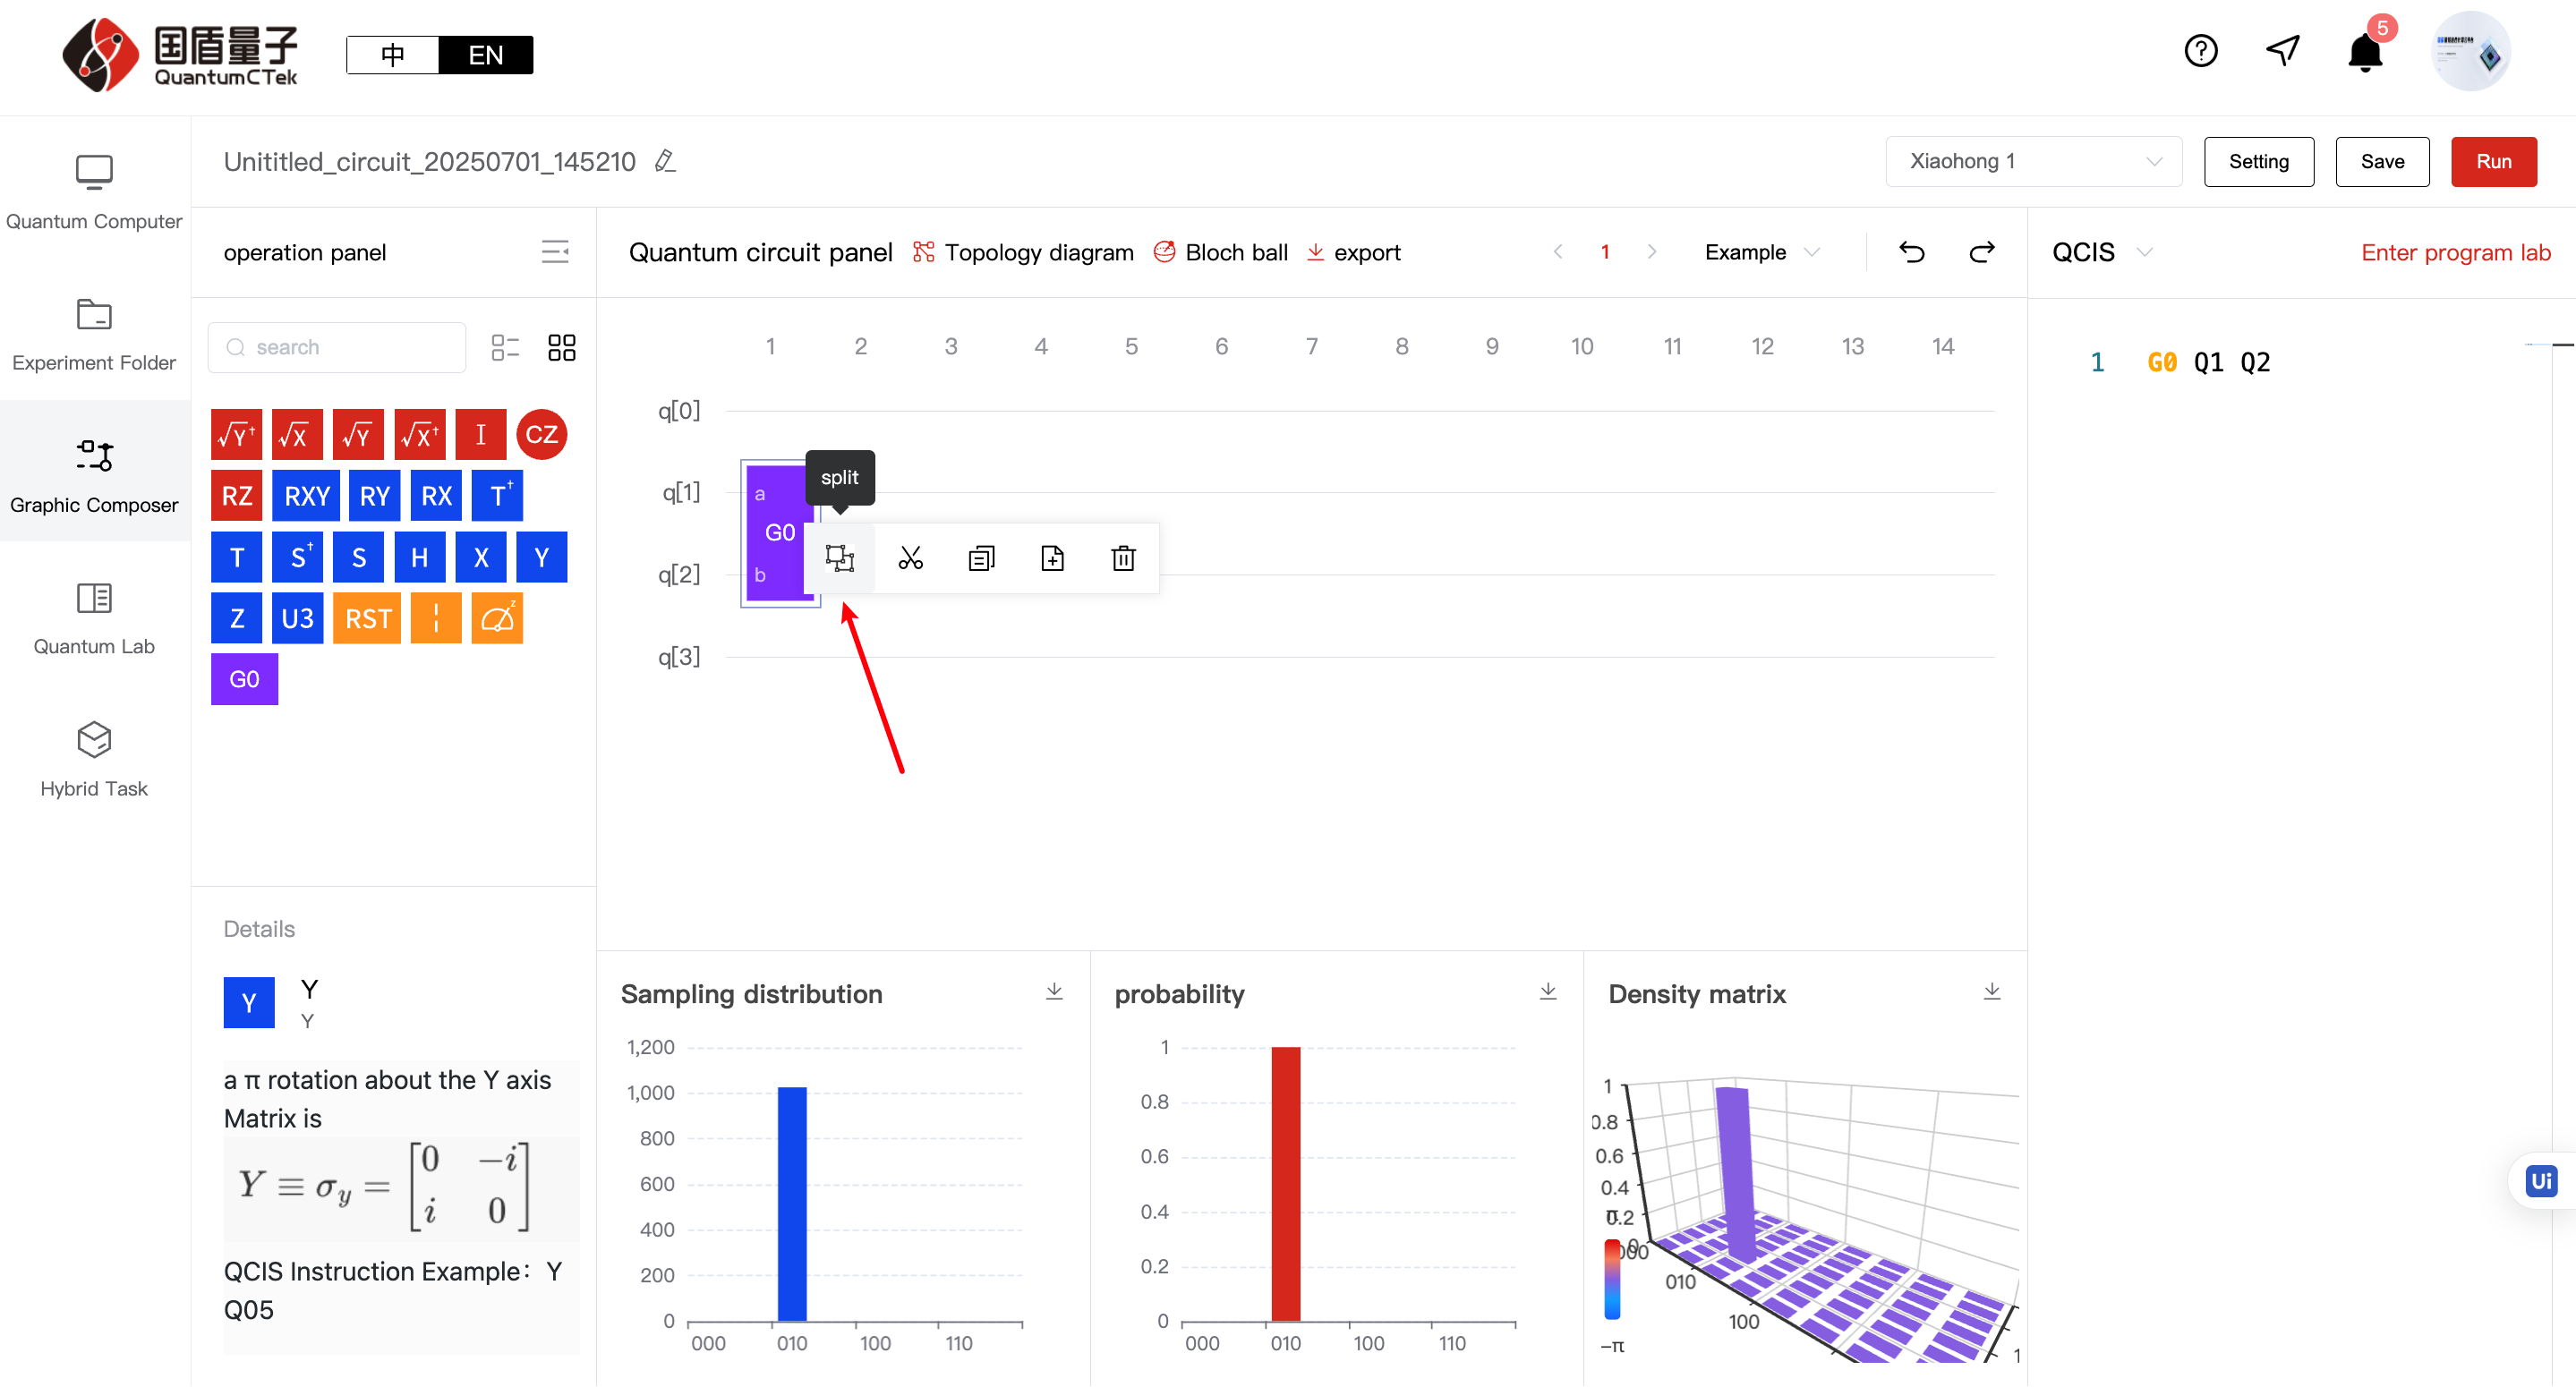Screen dimensions: 2576x1387
Task: Open the user avatar menu
Action: point(2471,51)
